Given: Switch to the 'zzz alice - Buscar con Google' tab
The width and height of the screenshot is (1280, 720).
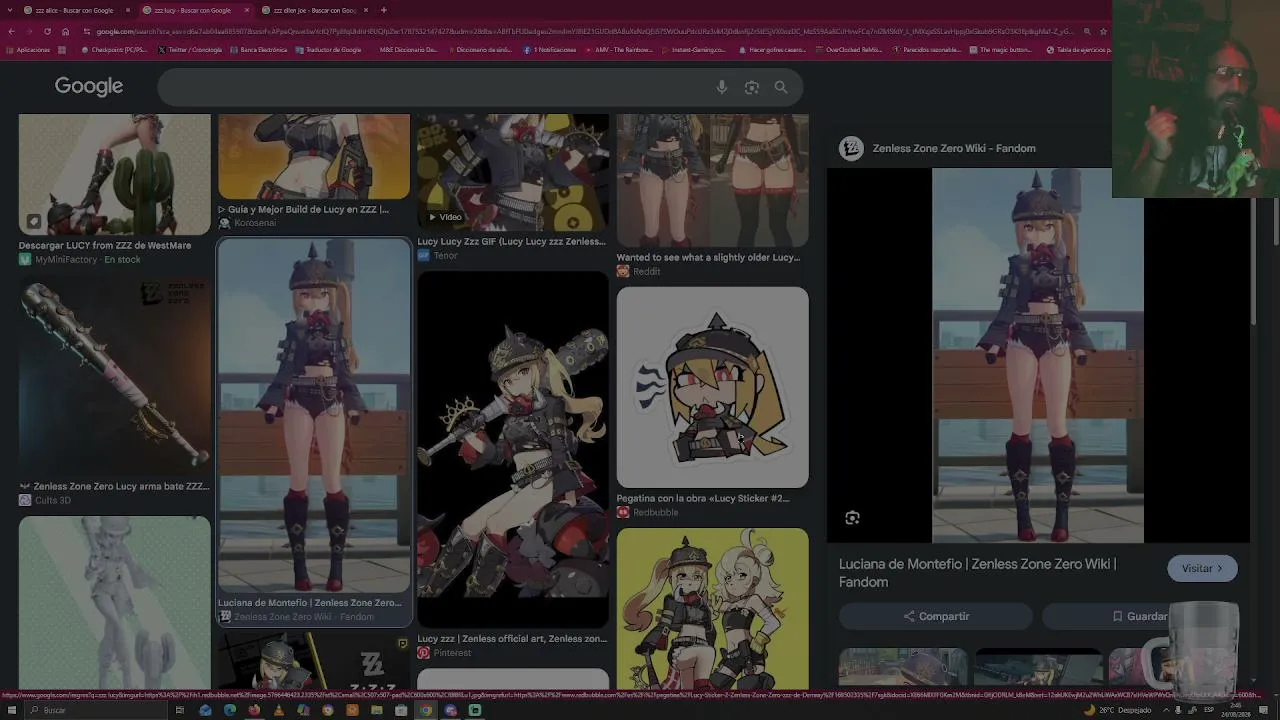Looking at the screenshot, I should (76, 10).
